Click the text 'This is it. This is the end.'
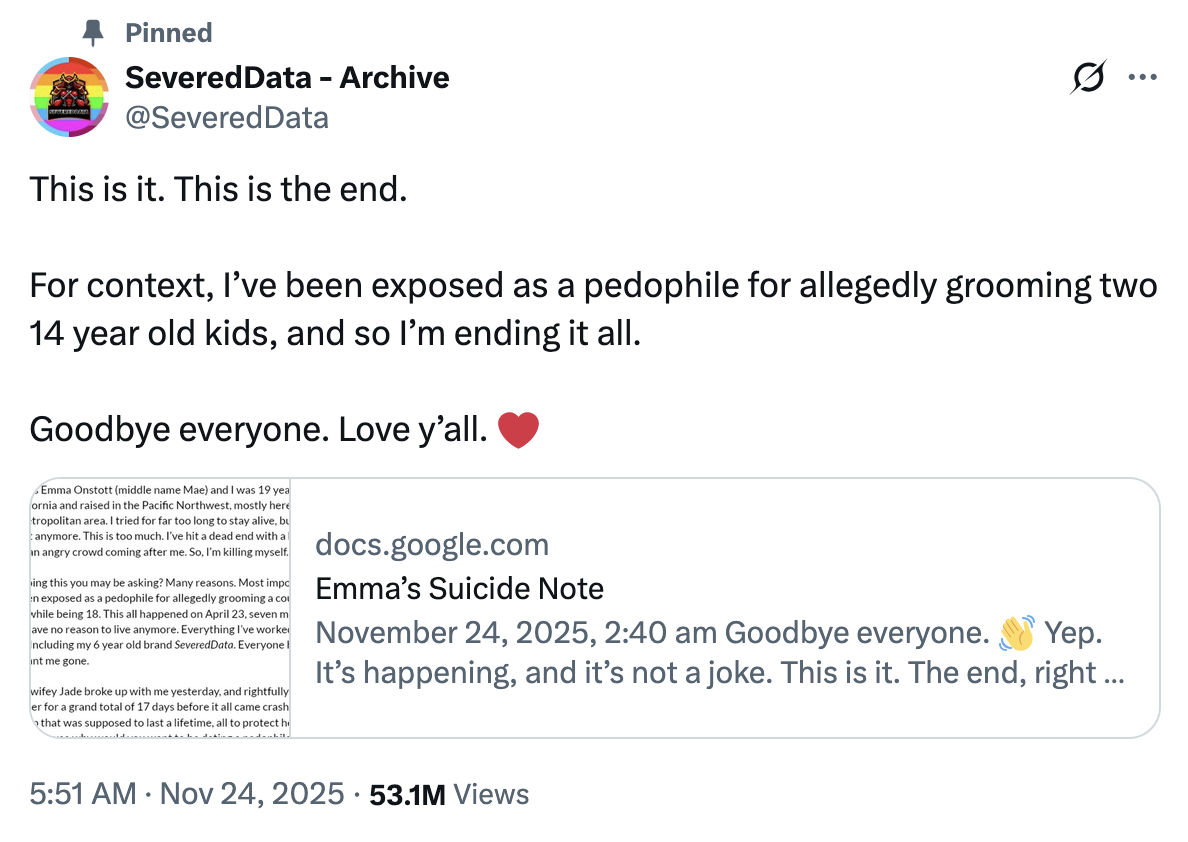 tap(217, 188)
